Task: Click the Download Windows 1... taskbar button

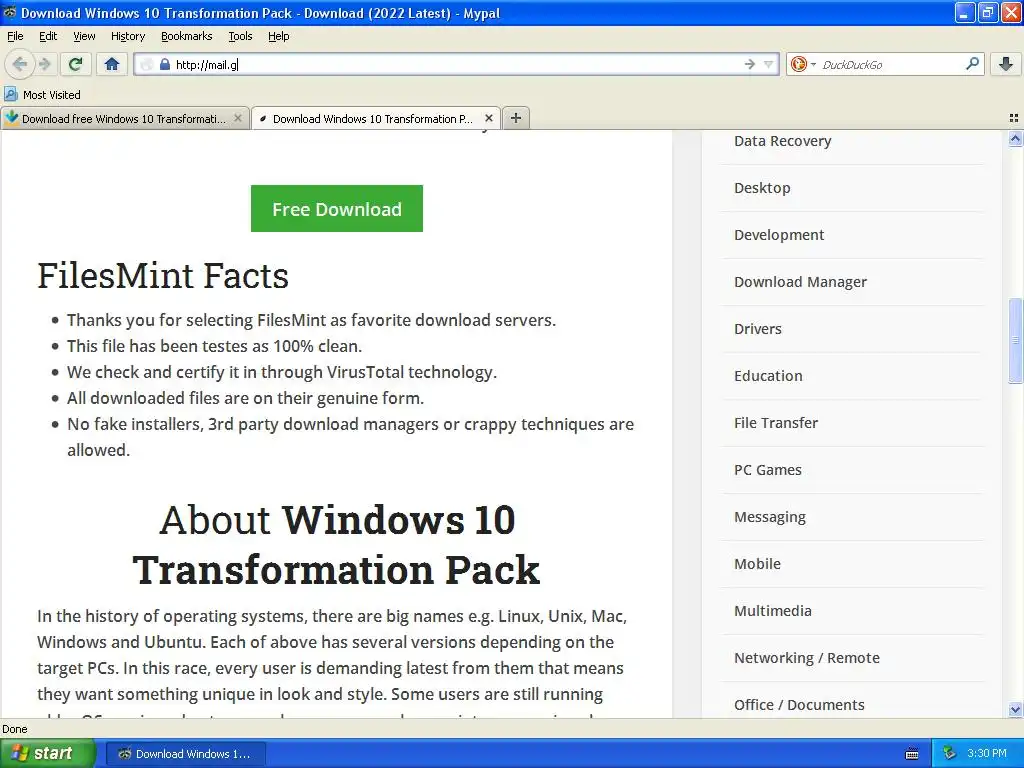Action: tap(185, 754)
